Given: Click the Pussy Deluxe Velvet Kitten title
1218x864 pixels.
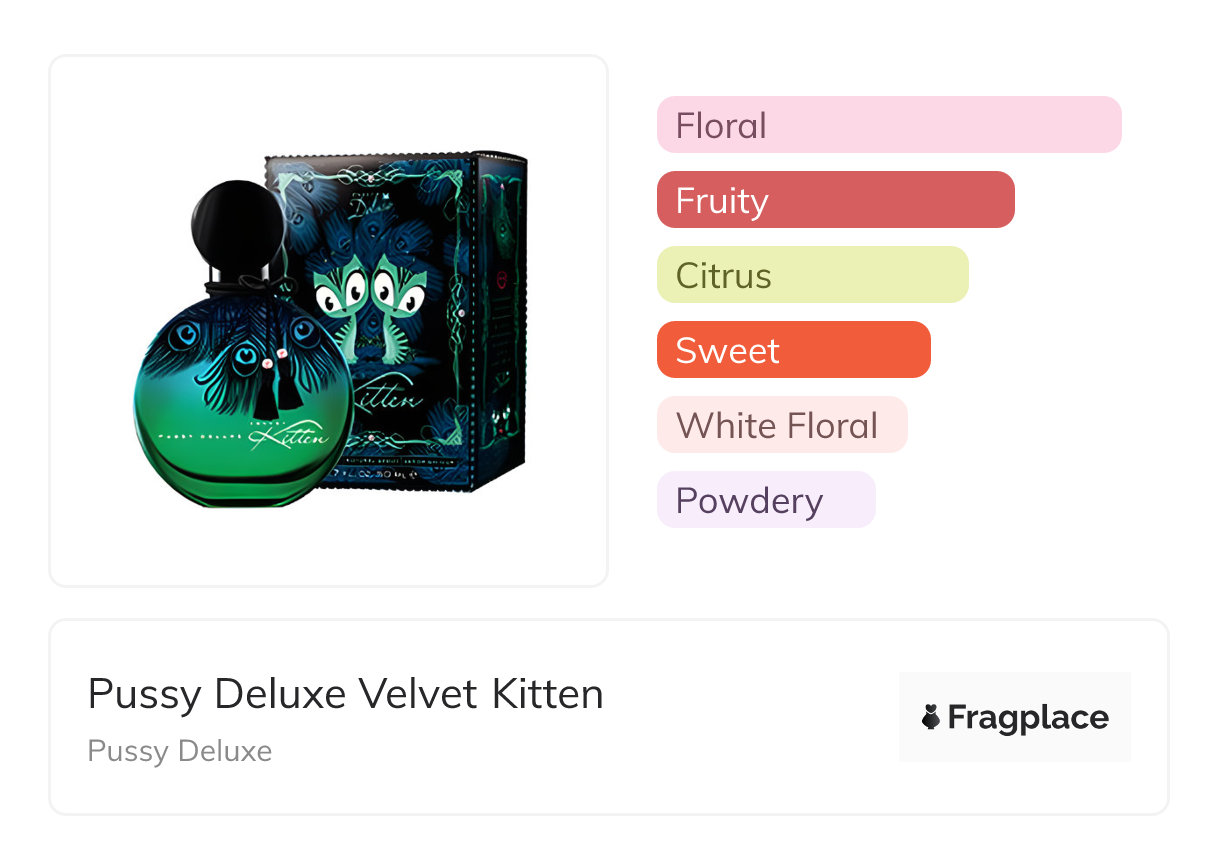Looking at the screenshot, I should [x=345, y=694].
